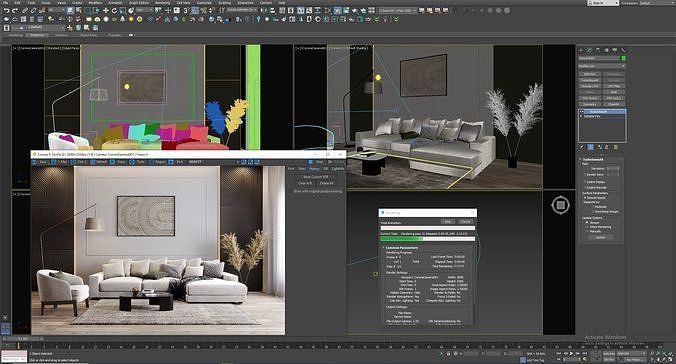
Task: Toggle the Smooth Result checkbox
Action: [x=585, y=198]
